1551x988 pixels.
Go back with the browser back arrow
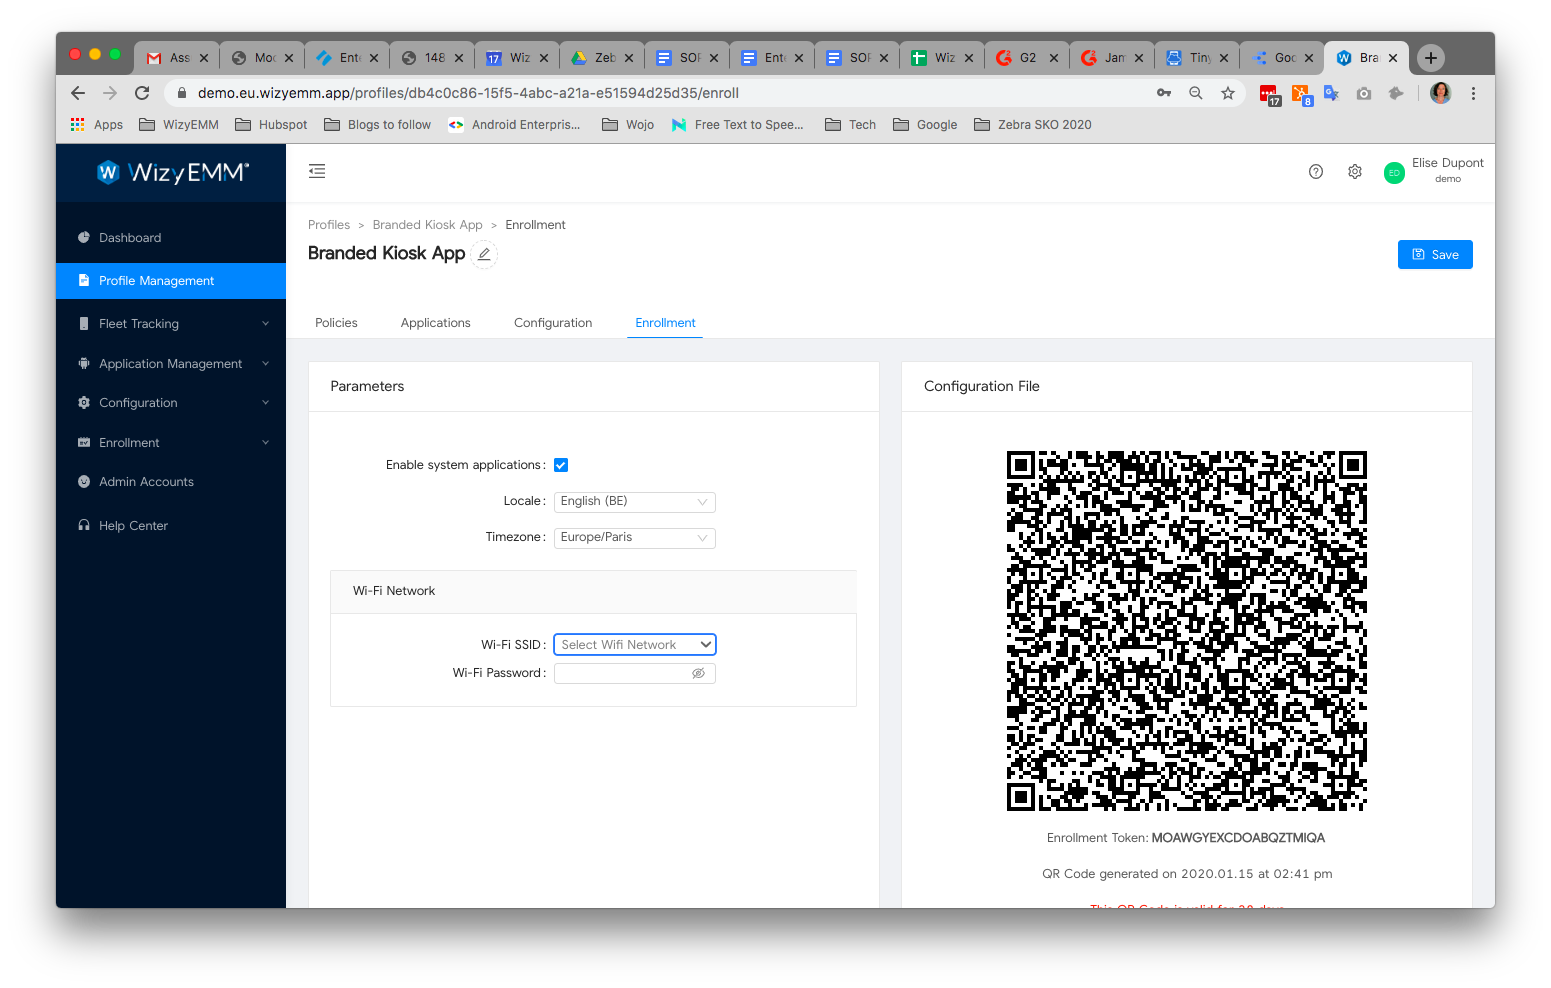78,93
